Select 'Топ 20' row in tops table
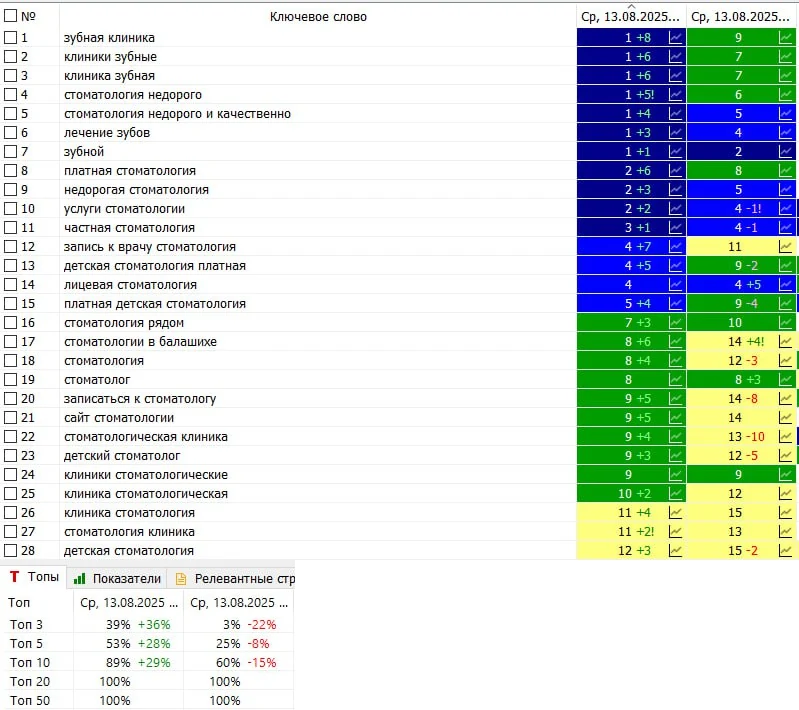The width and height of the screenshot is (799, 710). pyautogui.click(x=148, y=681)
